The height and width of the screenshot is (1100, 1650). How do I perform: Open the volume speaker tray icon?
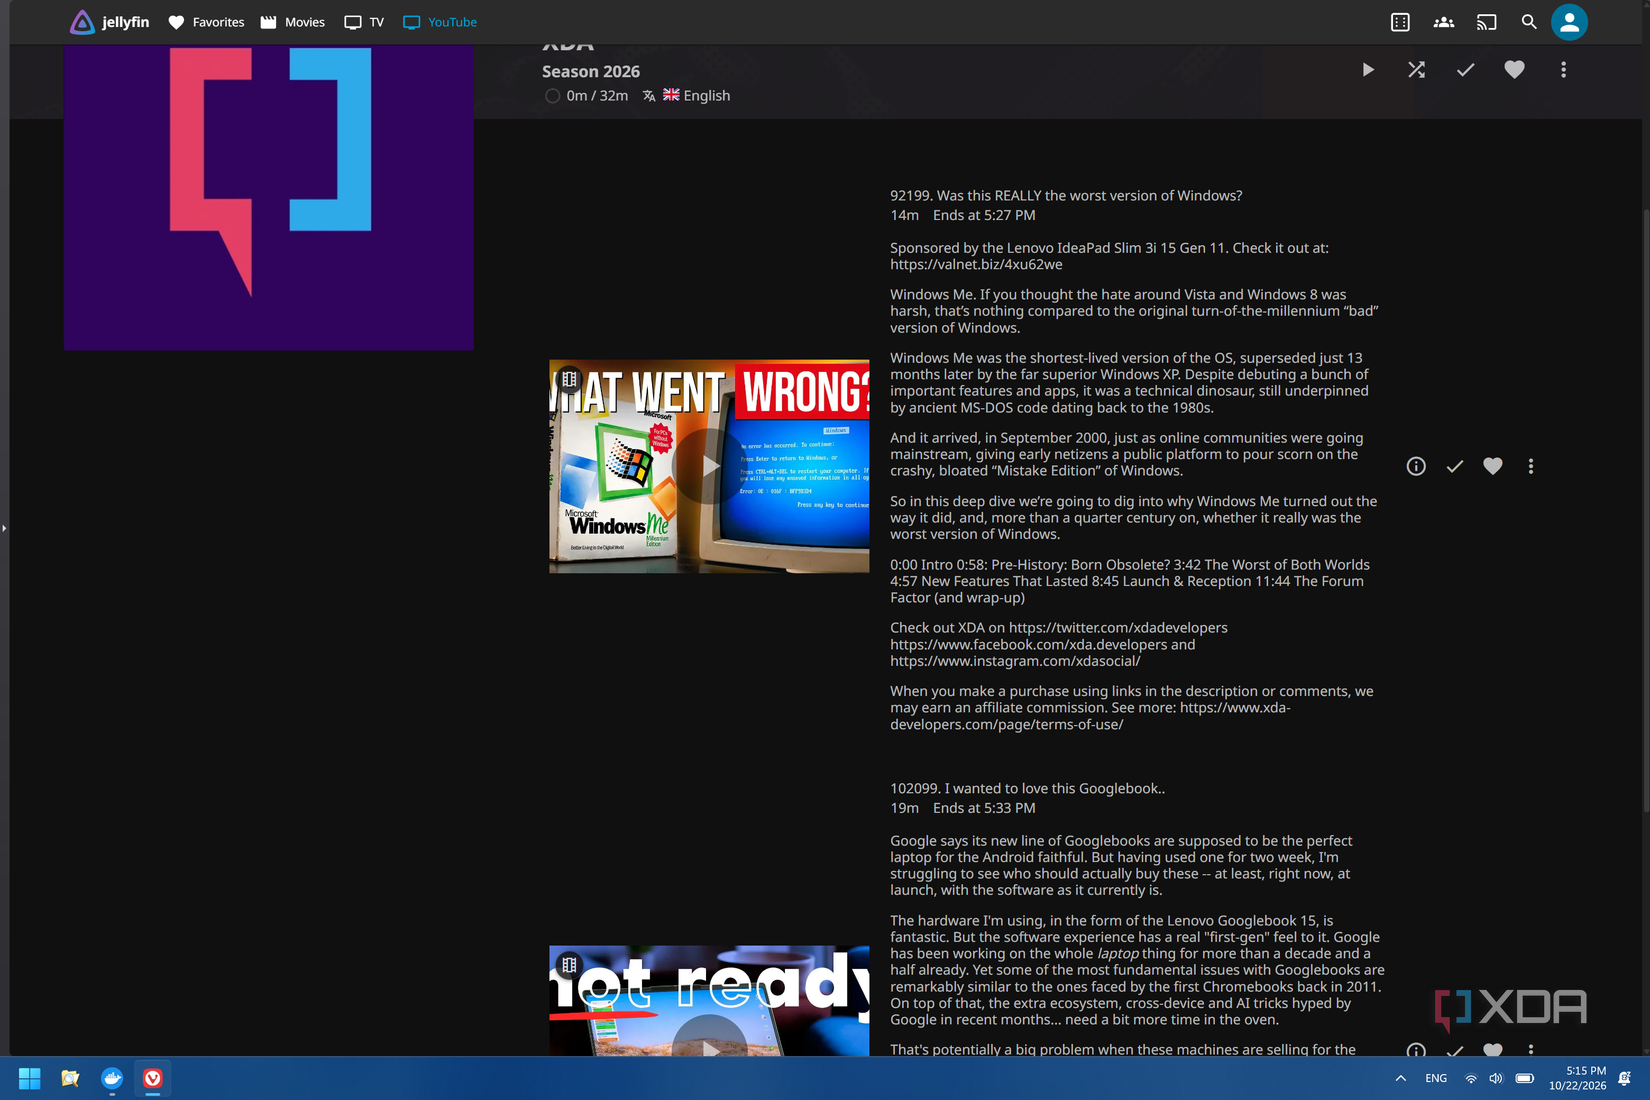(1496, 1078)
